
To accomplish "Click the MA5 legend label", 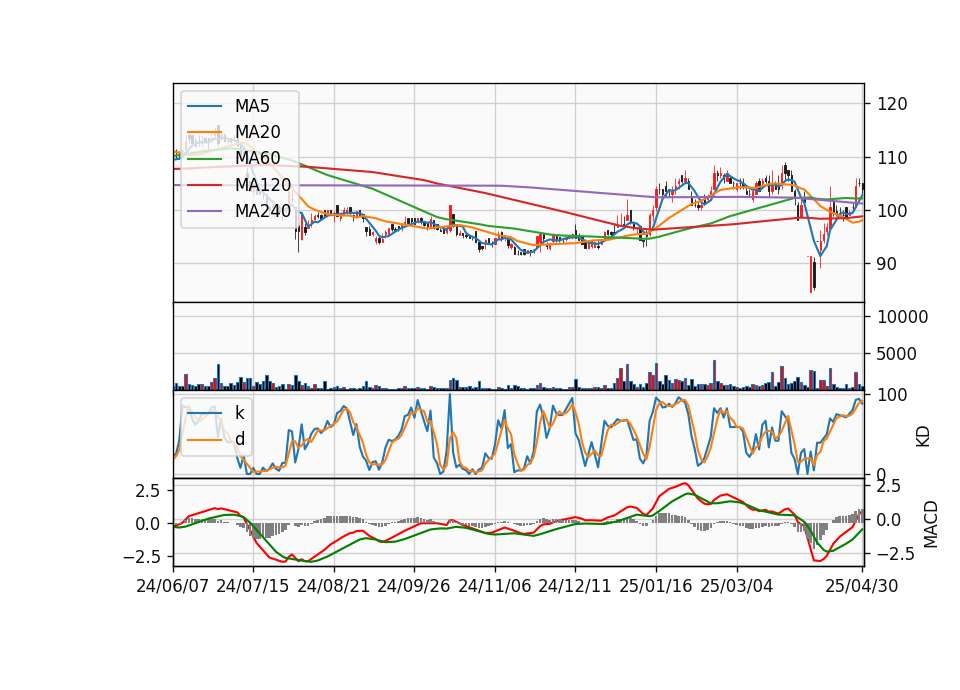I will click(252, 106).
